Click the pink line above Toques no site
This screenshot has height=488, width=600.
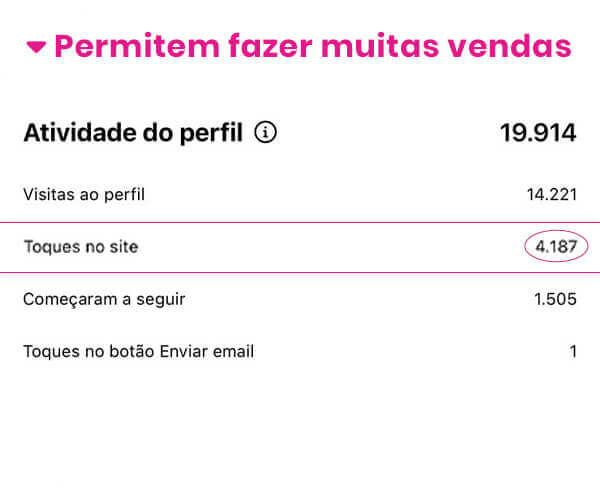[x=300, y=222]
